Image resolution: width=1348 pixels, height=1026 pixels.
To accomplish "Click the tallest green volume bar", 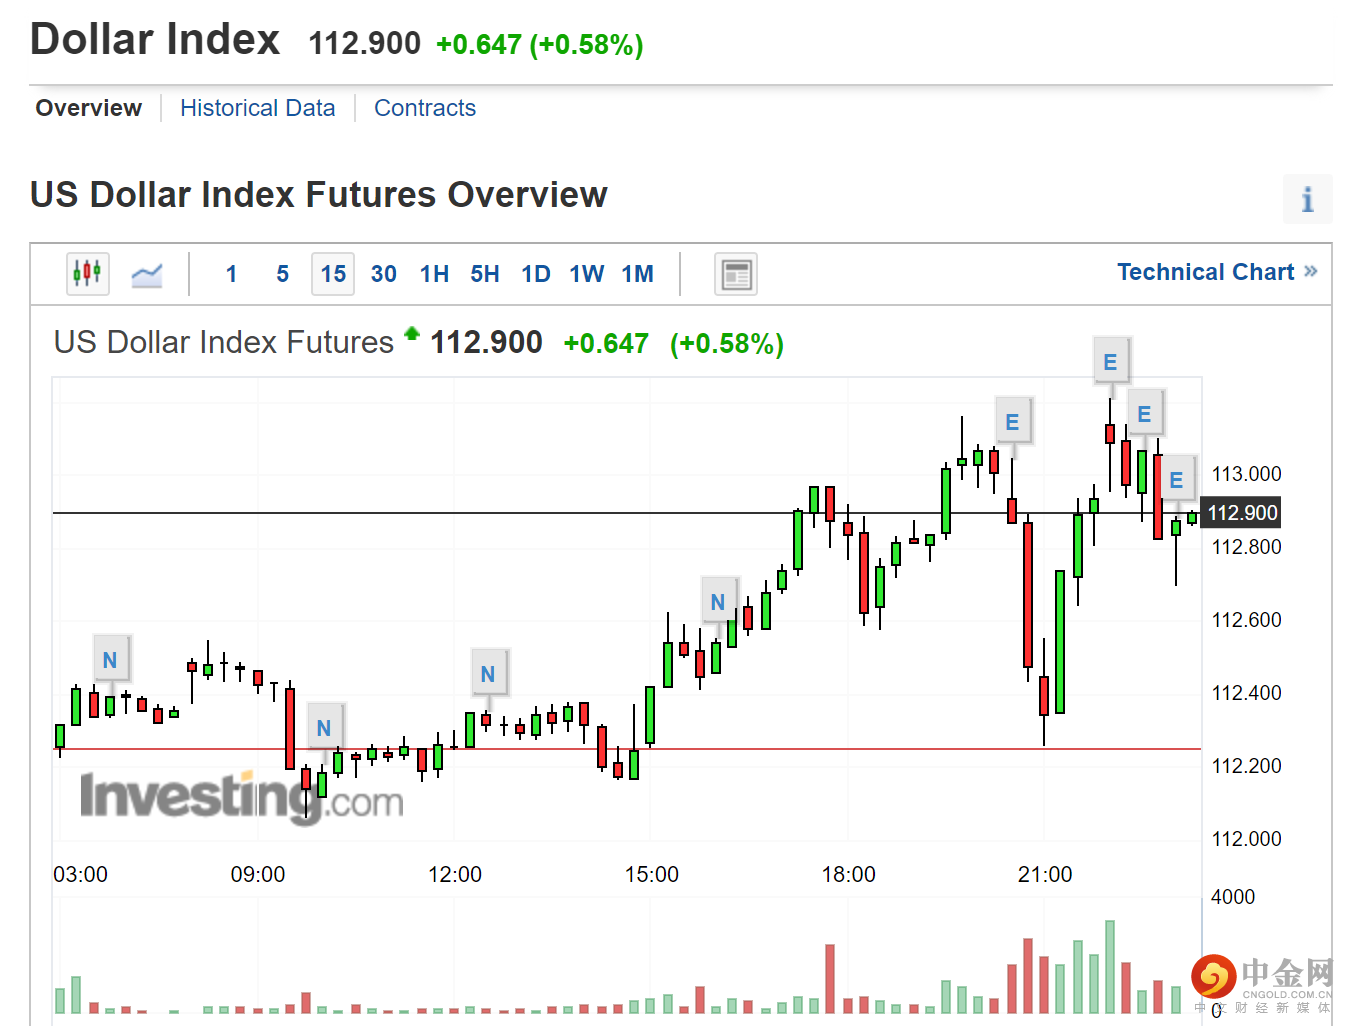I will click(x=1110, y=967).
